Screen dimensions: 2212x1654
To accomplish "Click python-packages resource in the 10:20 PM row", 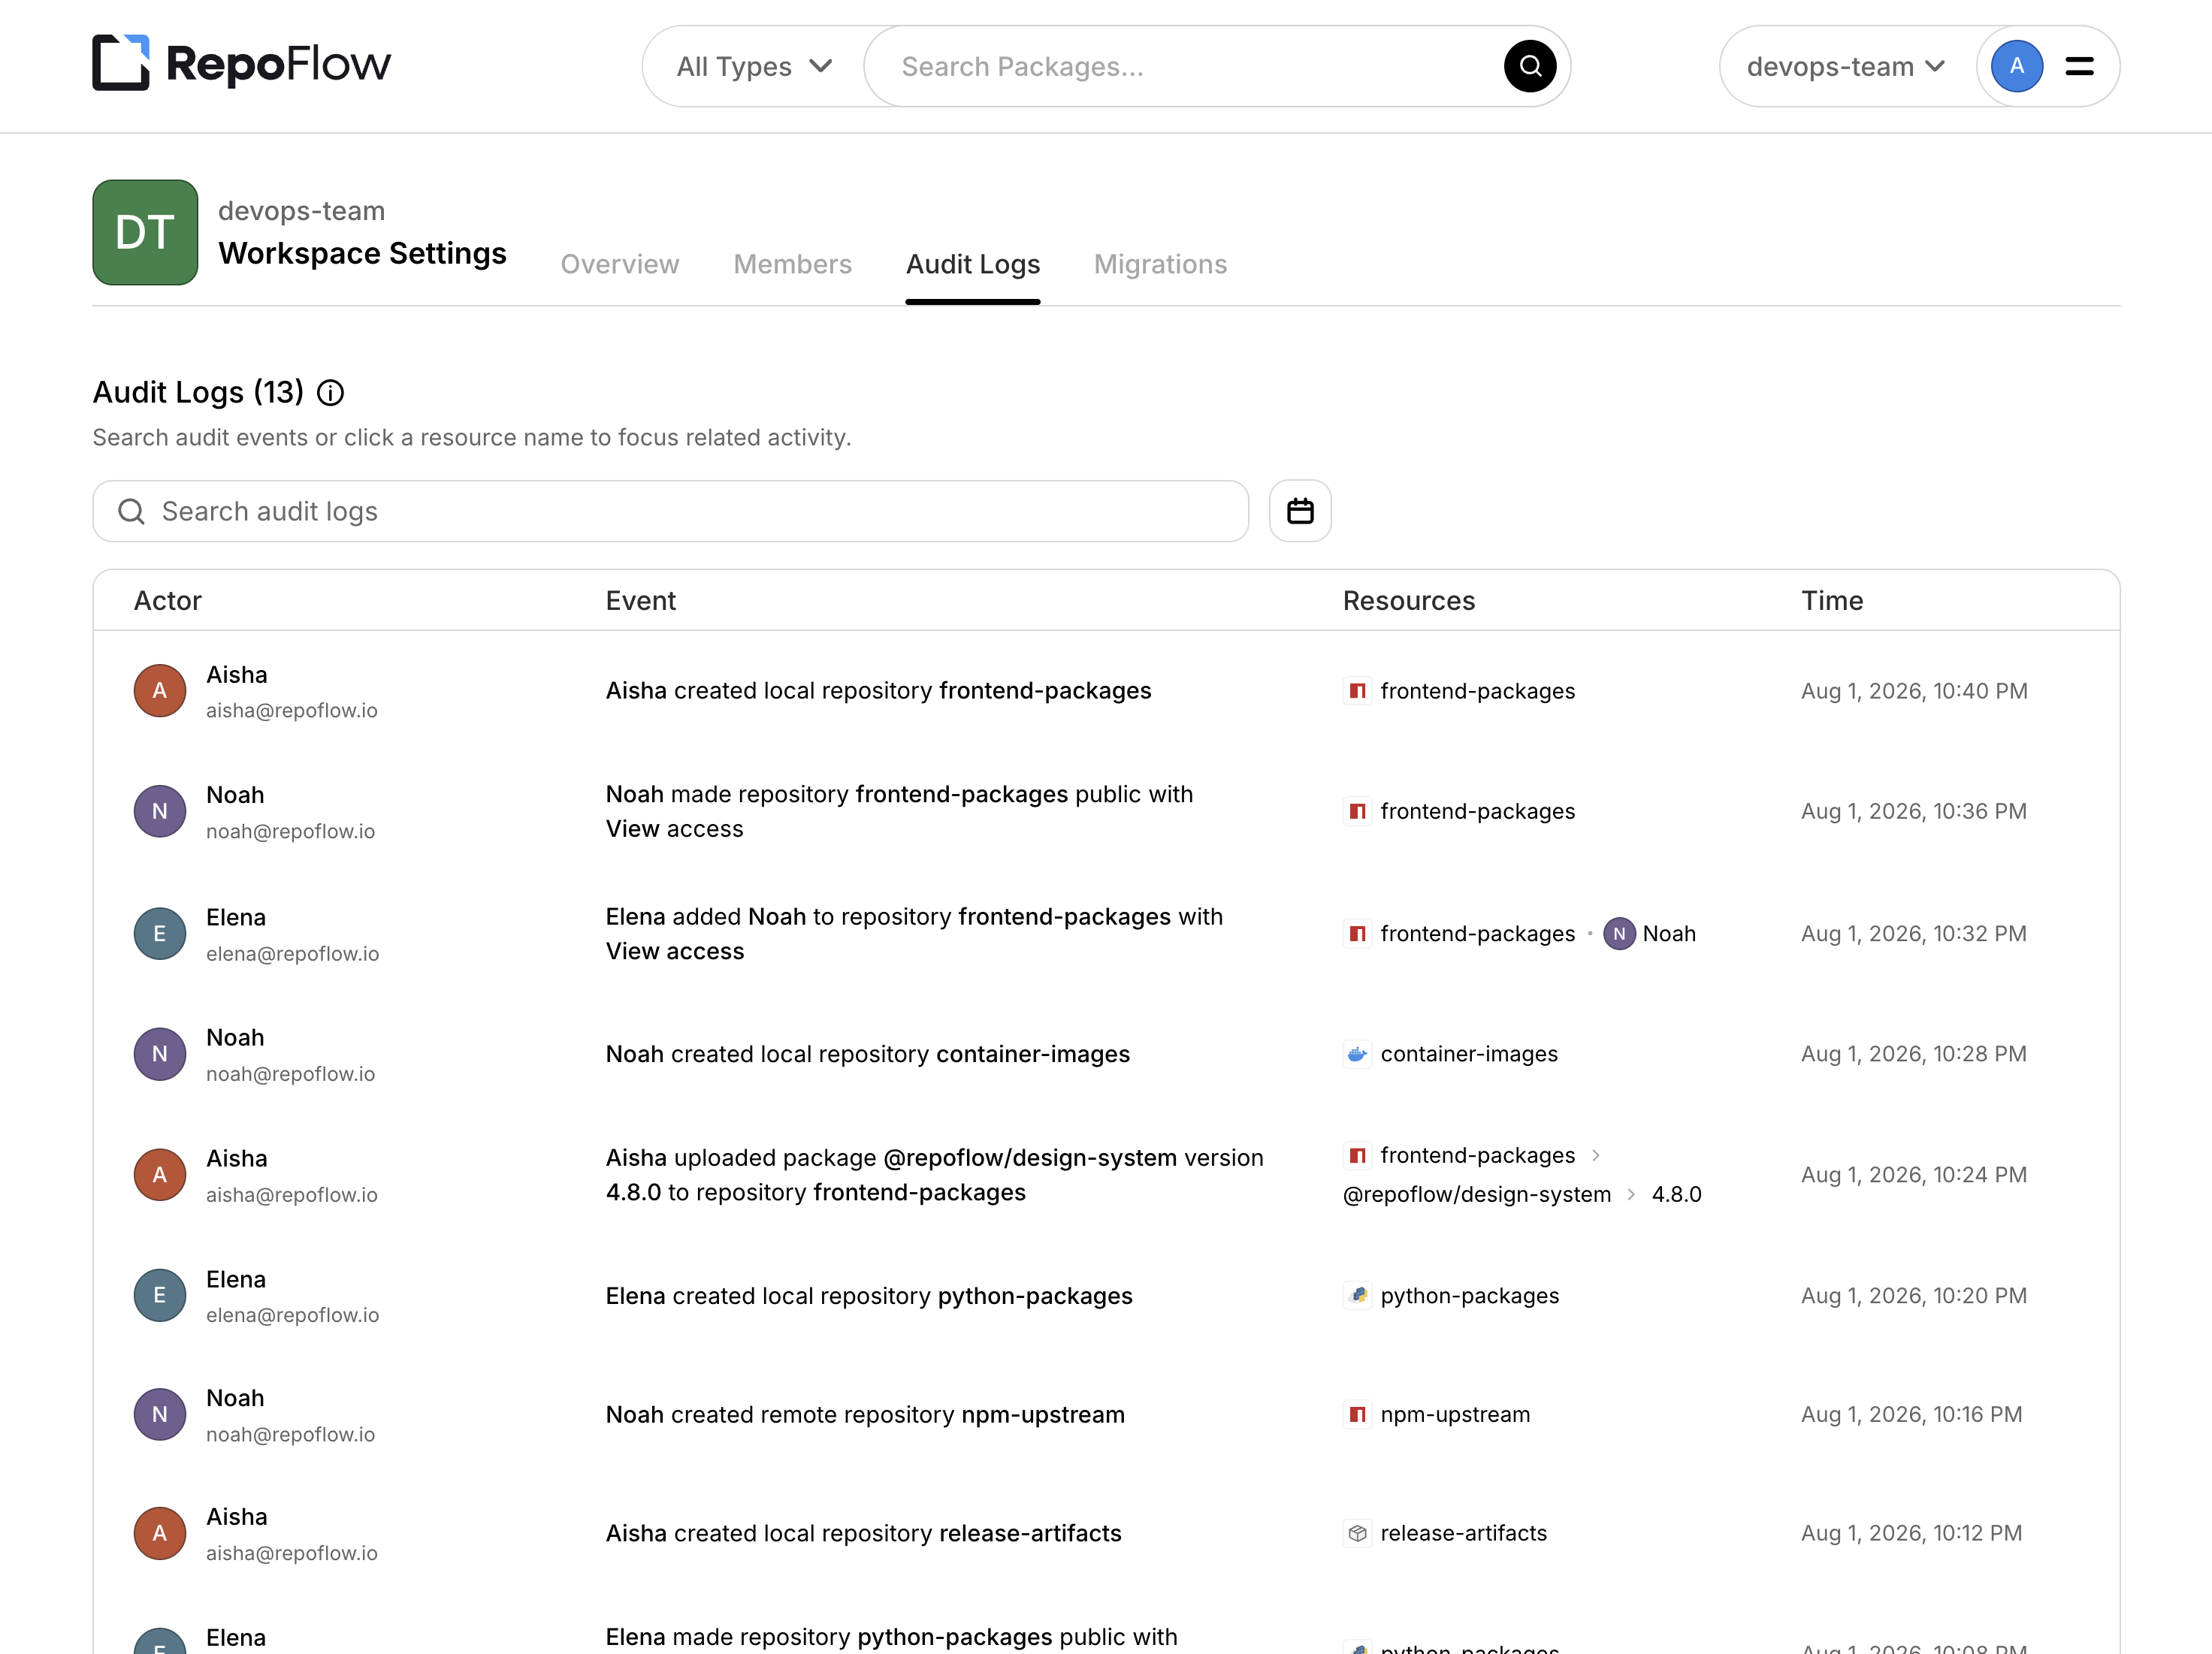I will tap(1469, 1295).
